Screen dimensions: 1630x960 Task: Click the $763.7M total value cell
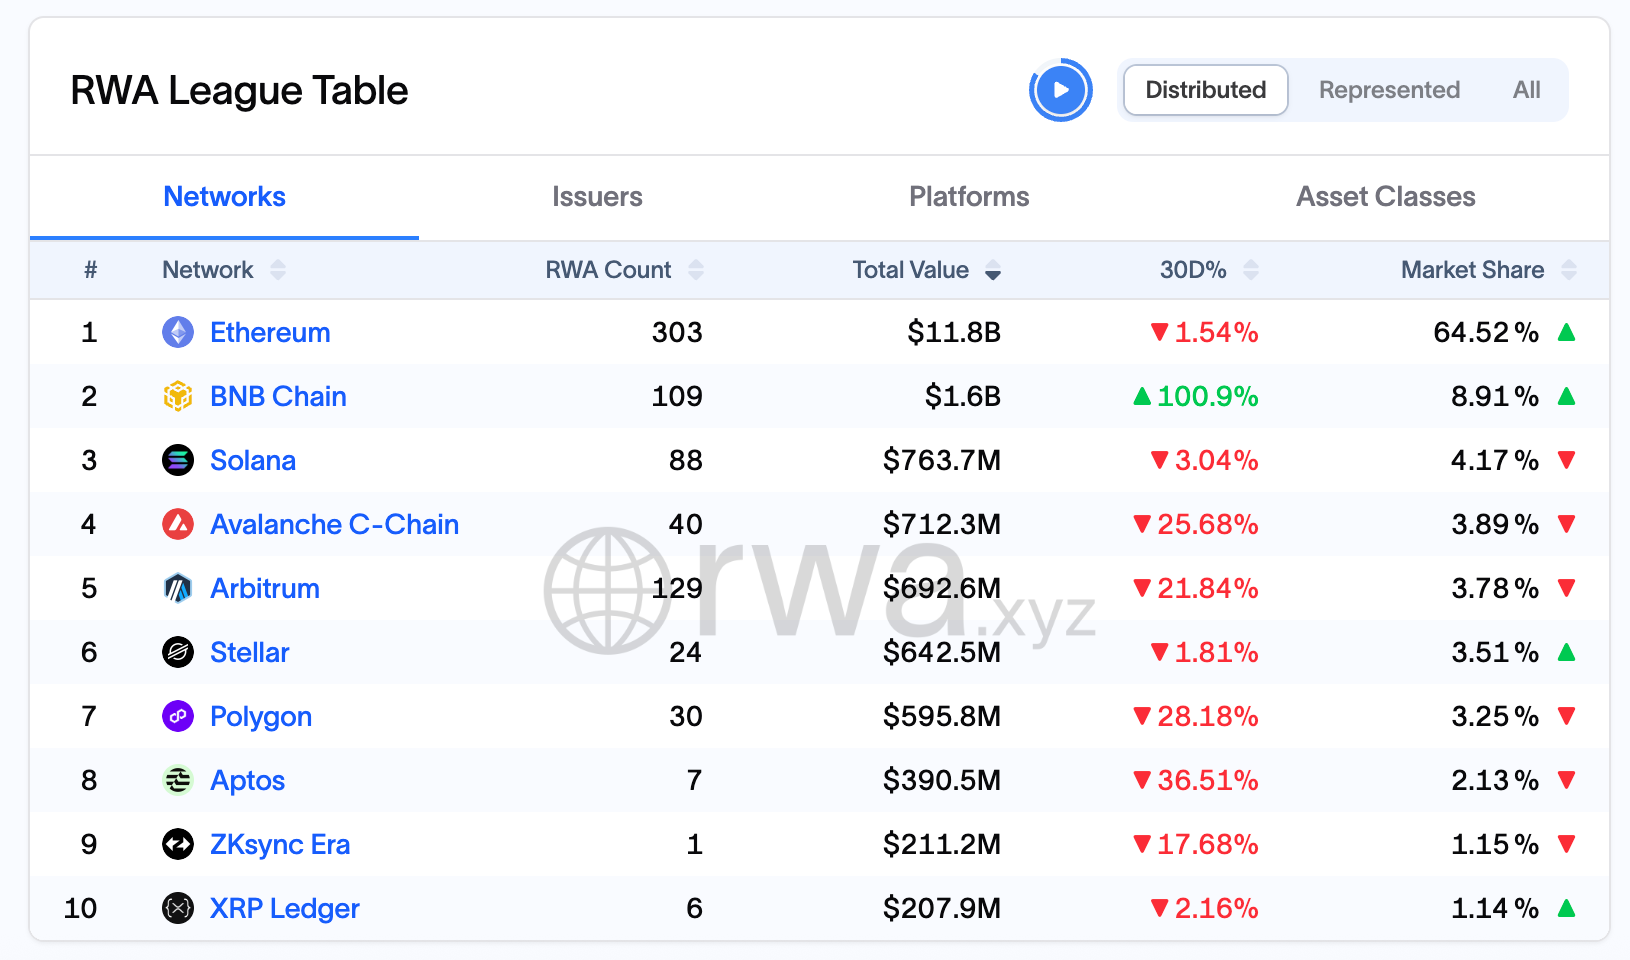pos(942,460)
